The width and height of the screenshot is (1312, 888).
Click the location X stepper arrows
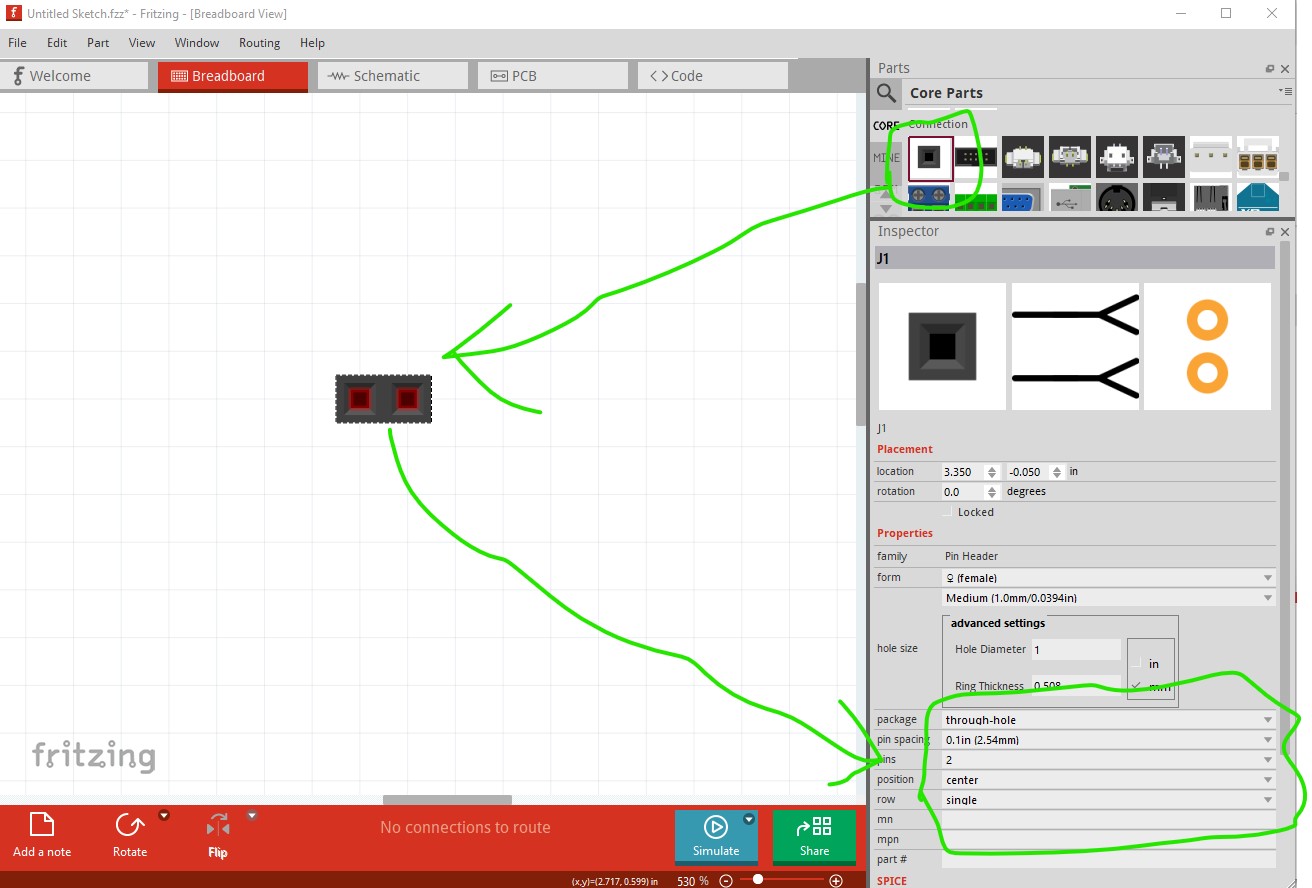[992, 472]
